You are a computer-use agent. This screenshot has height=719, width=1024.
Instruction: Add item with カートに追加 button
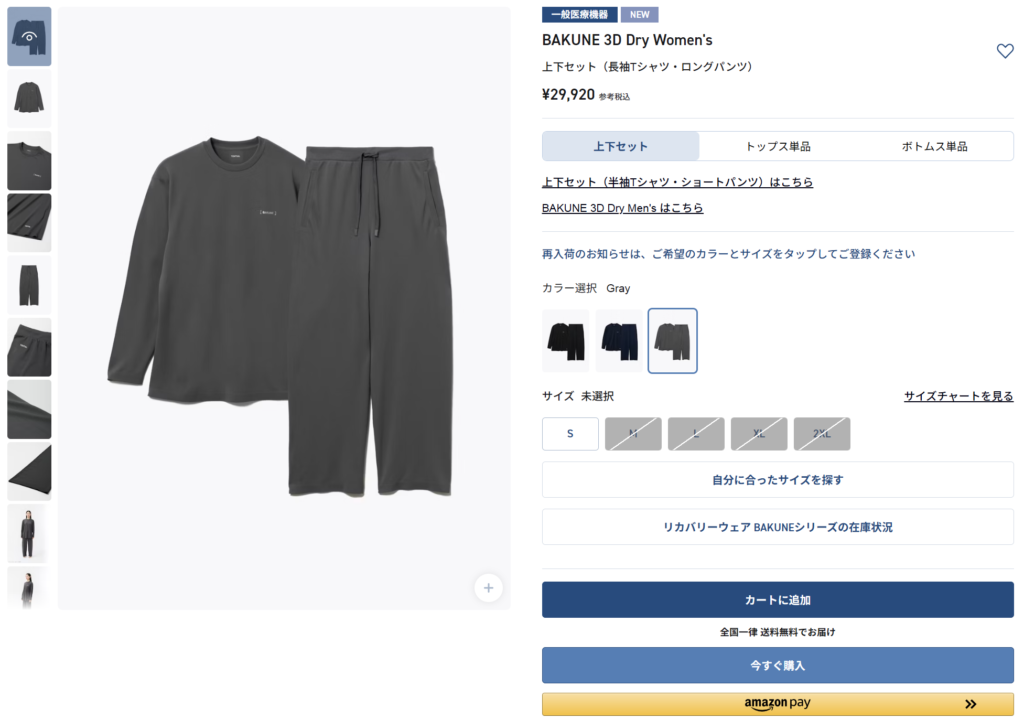click(x=778, y=599)
